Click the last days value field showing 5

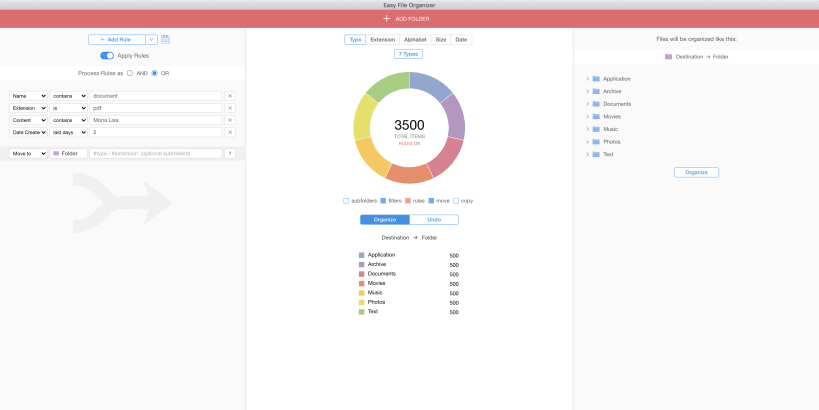(156, 132)
